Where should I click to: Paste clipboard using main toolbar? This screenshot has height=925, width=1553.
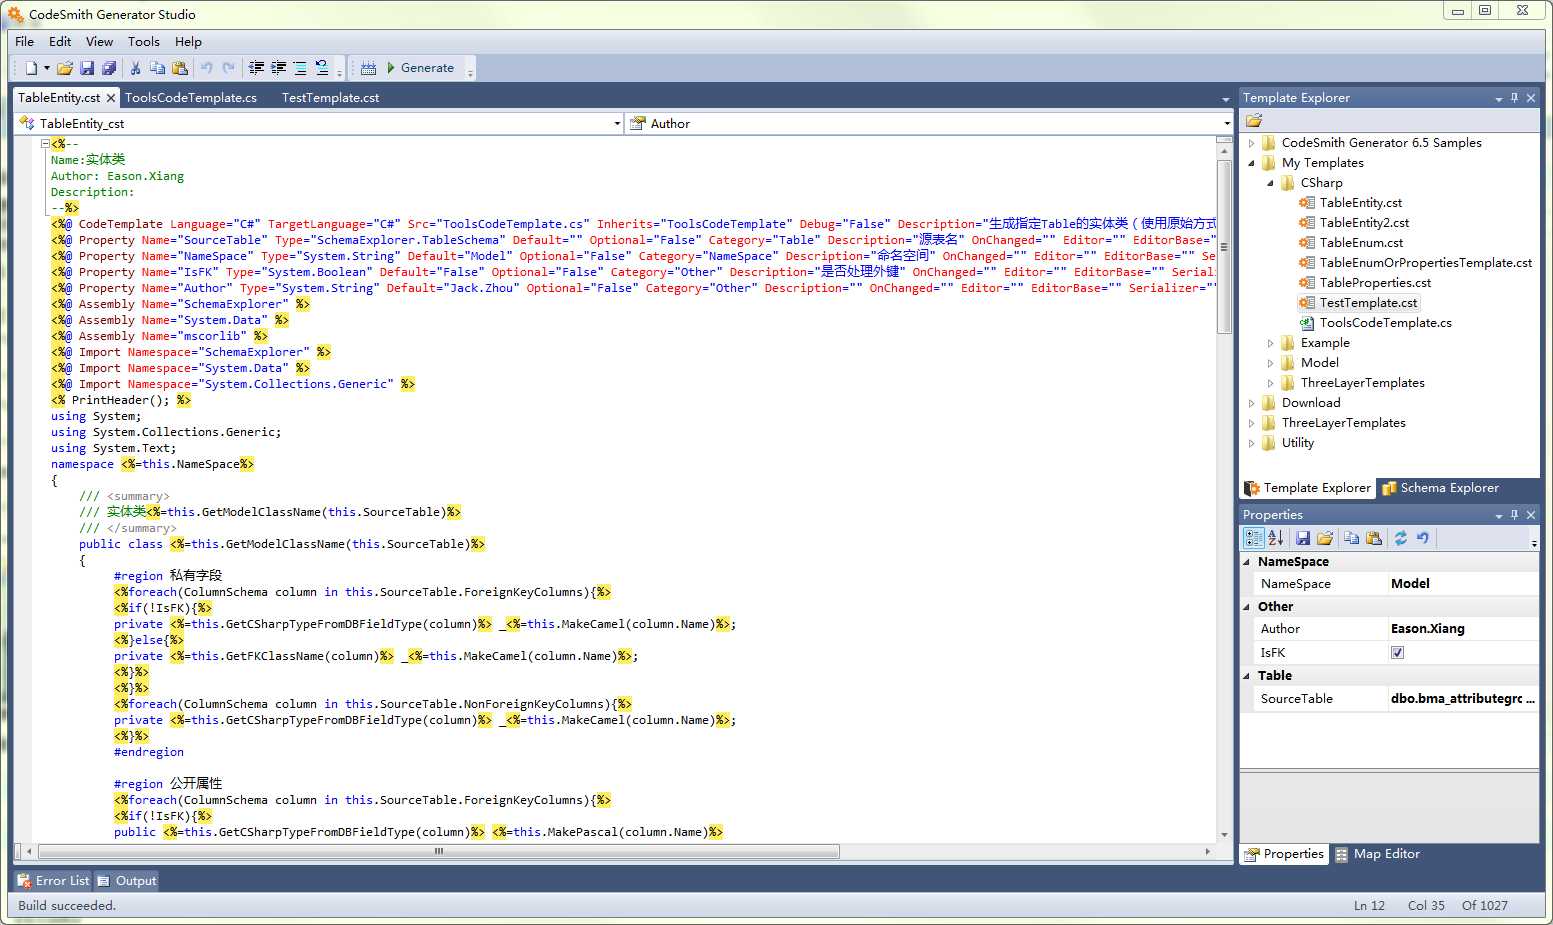click(180, 68)
